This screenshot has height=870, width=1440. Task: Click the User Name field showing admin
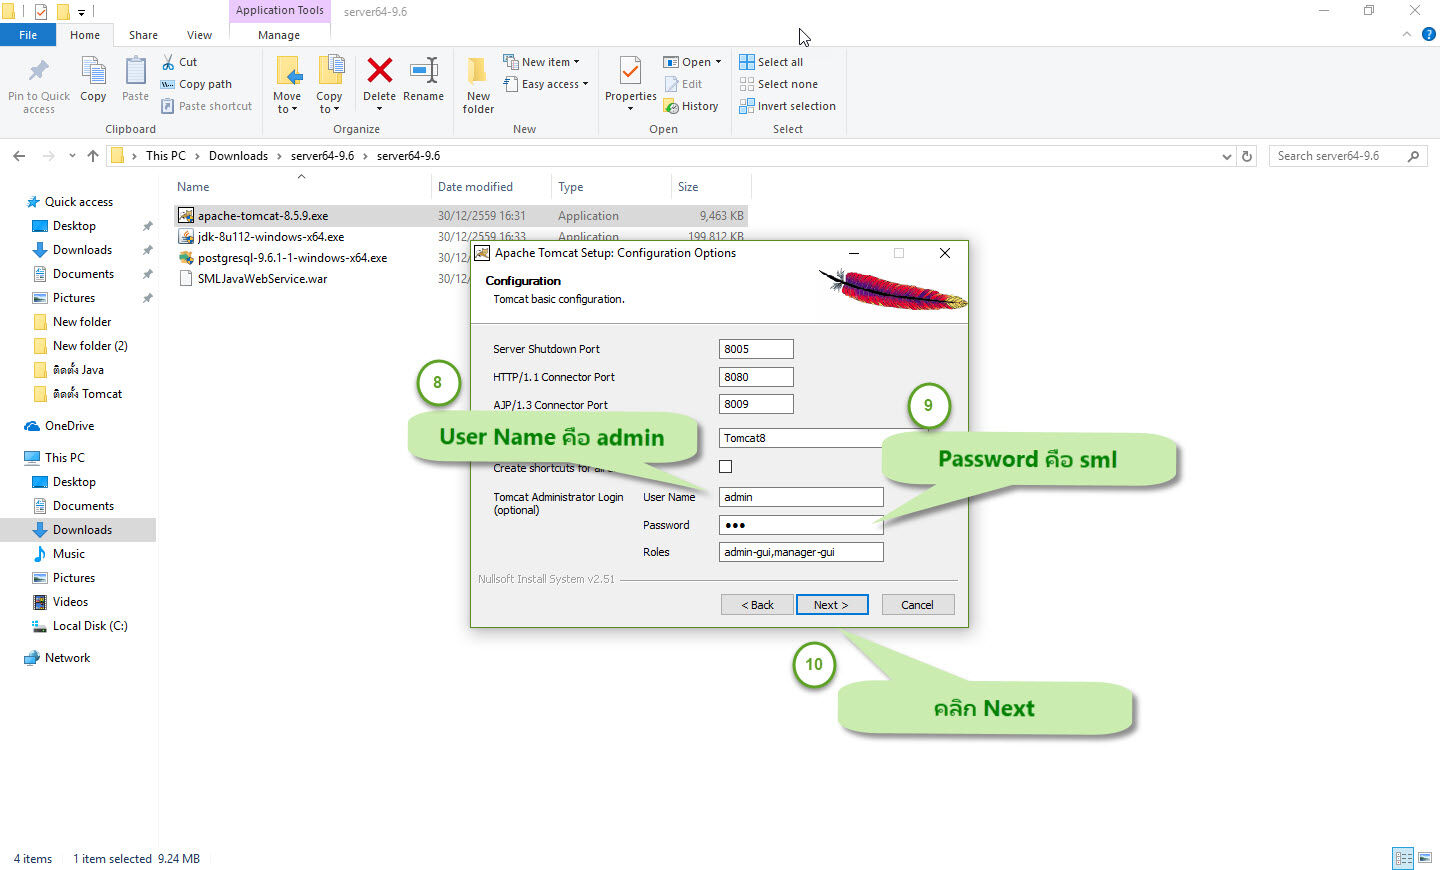point(800,497)
